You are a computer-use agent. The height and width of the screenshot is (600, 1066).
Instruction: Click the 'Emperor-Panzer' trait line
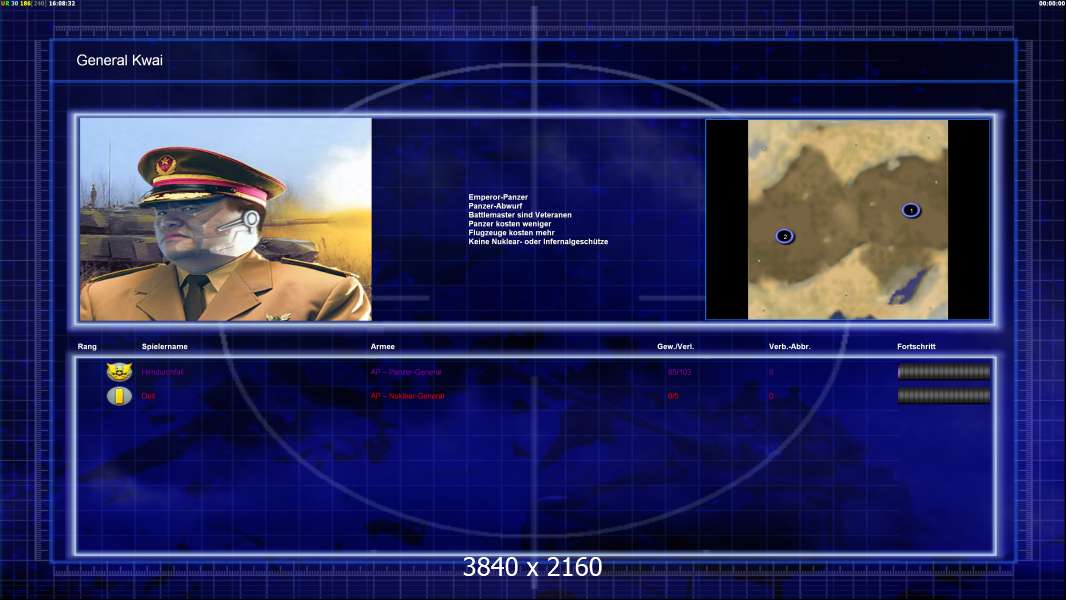point(498,197)
